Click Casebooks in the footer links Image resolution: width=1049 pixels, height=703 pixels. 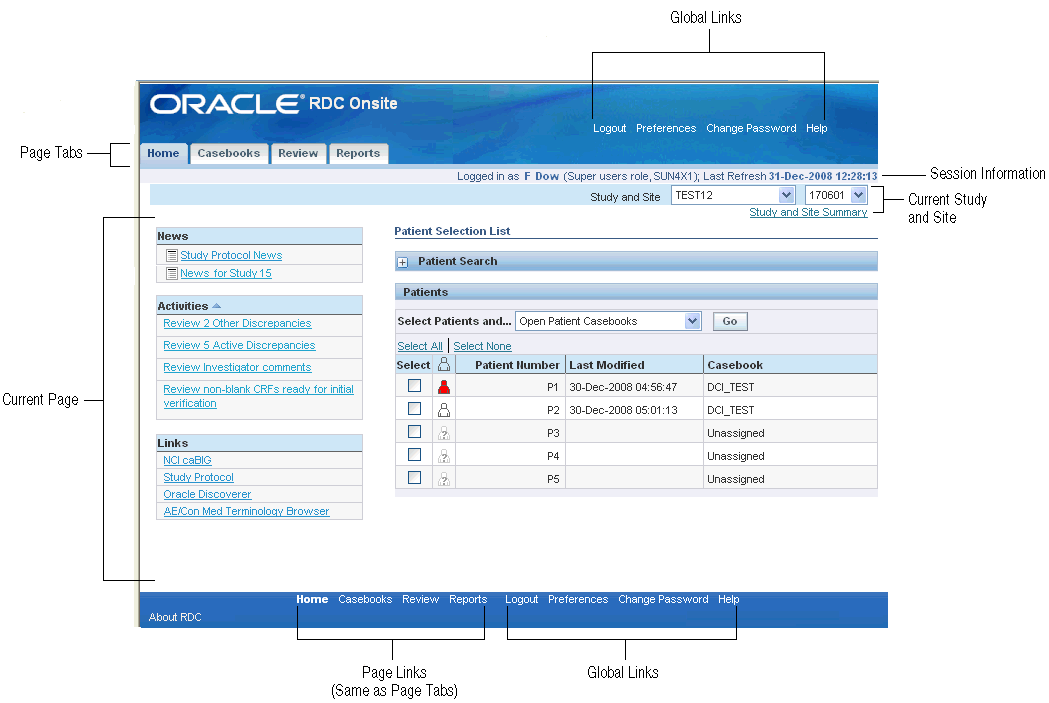pos(365,599)
